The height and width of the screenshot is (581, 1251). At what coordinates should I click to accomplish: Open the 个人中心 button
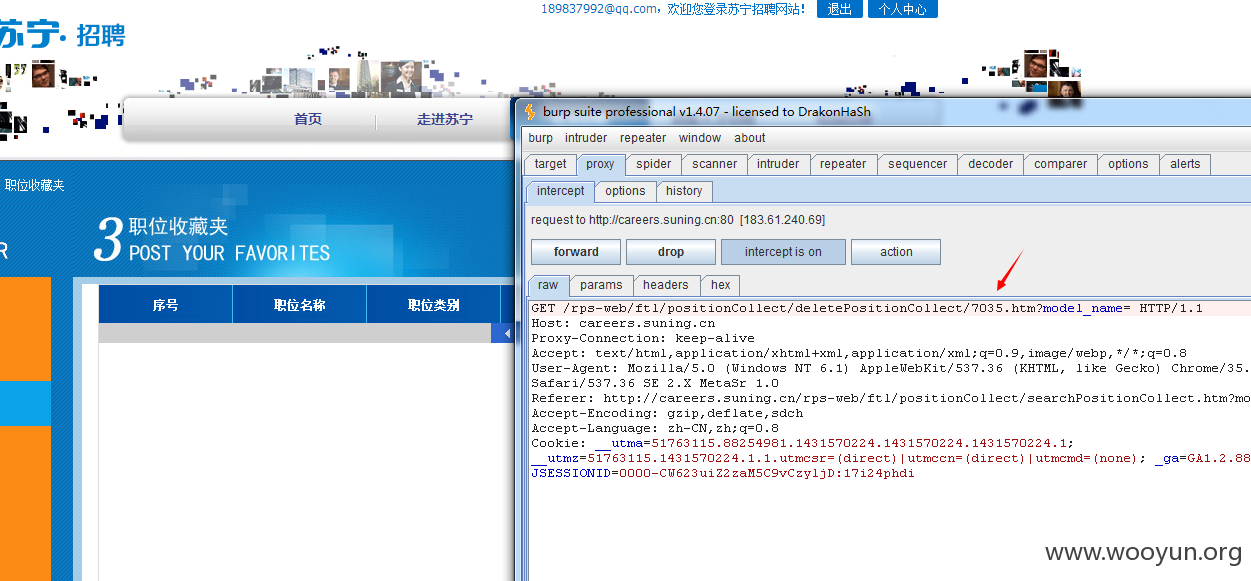coord(903,9)
